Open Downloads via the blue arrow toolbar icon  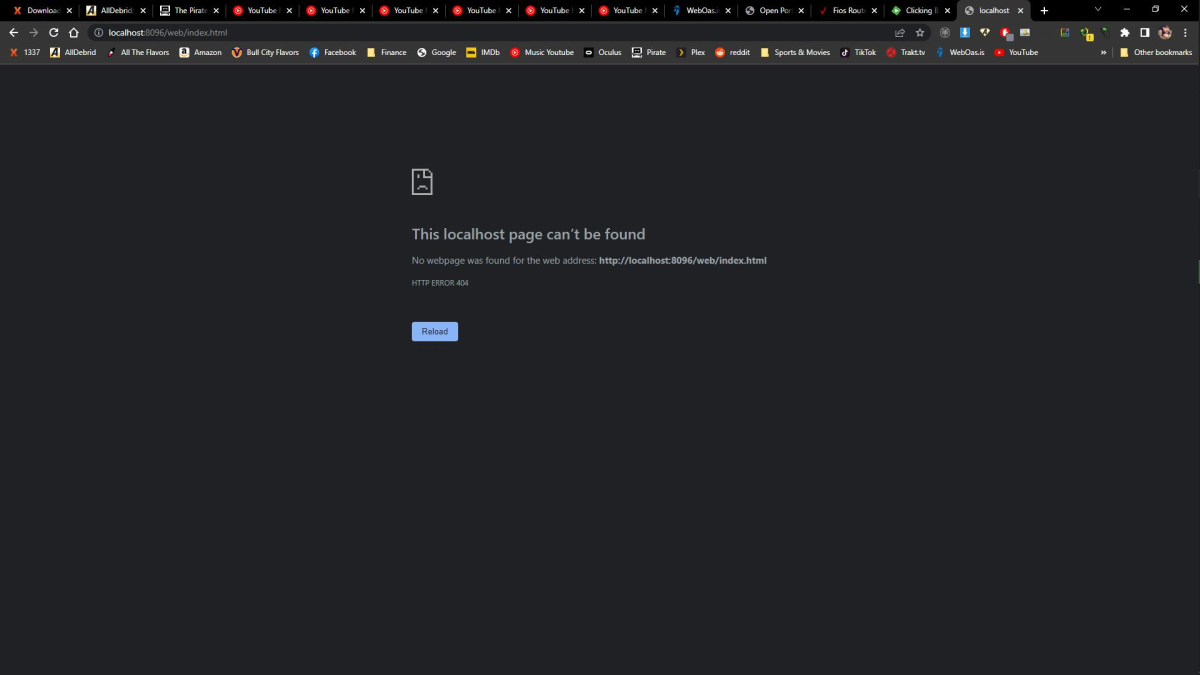(x=963, y=32)
